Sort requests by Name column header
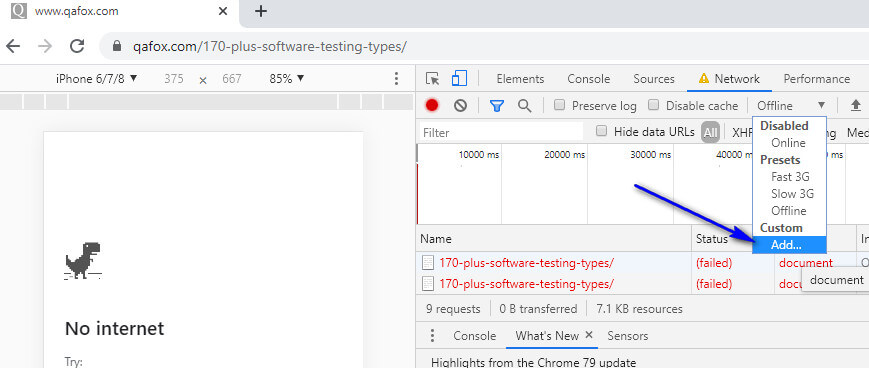Image resolution: width=869 pixels, height=368 pixels. click(x=554, y=239)
